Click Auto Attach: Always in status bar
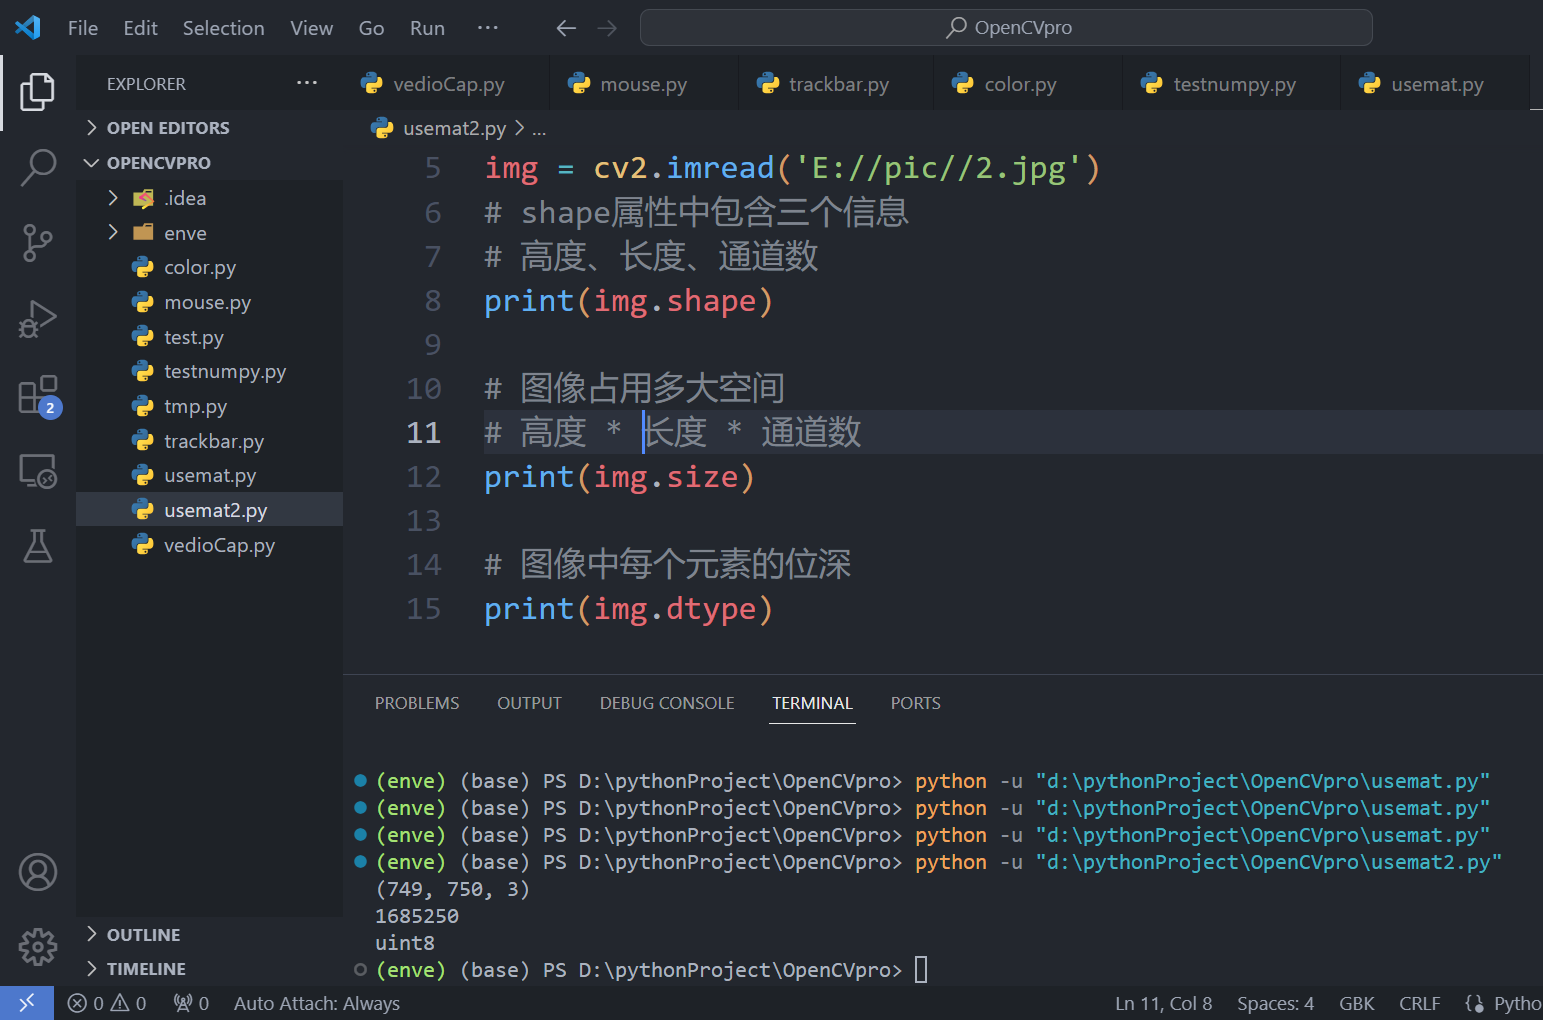This screenshot has width=1543, height=1020. pyautogui.click(x=317, y=1003)
